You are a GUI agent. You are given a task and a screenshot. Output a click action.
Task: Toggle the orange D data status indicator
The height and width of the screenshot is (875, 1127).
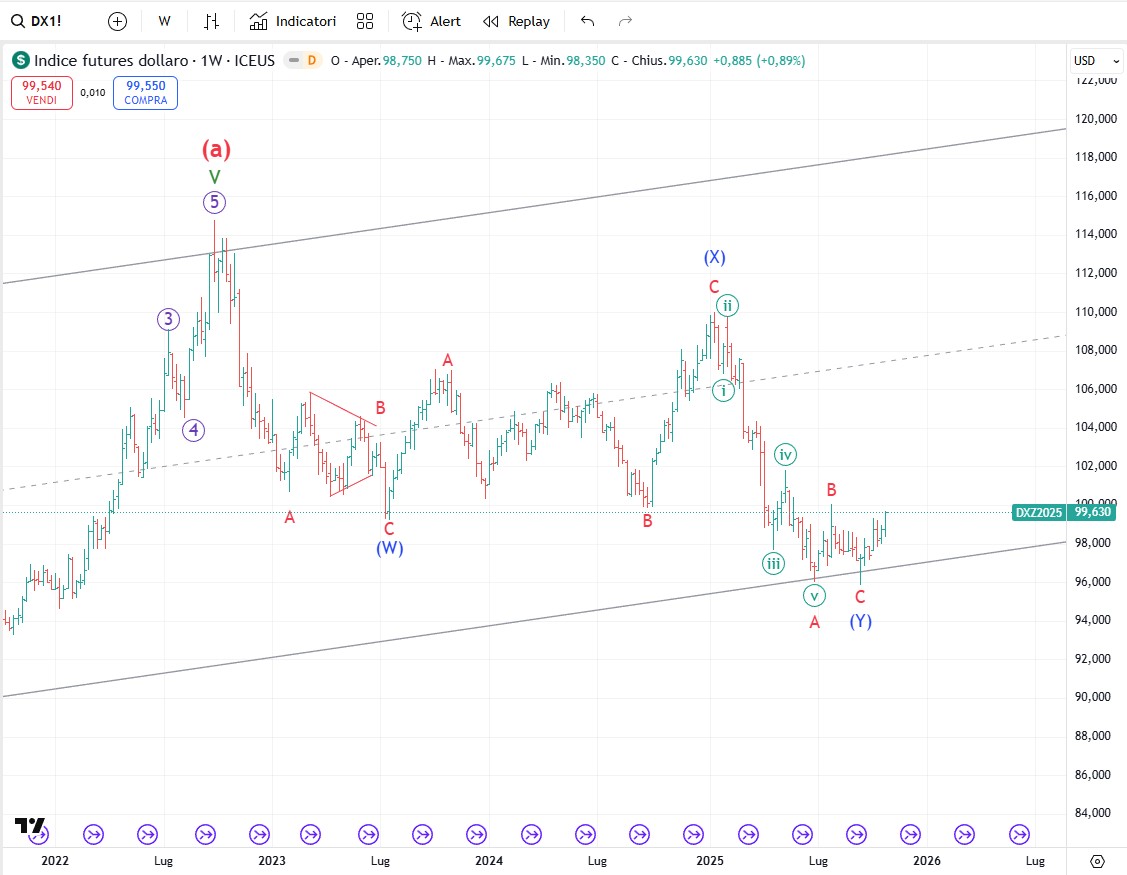[x=312, y=60]
